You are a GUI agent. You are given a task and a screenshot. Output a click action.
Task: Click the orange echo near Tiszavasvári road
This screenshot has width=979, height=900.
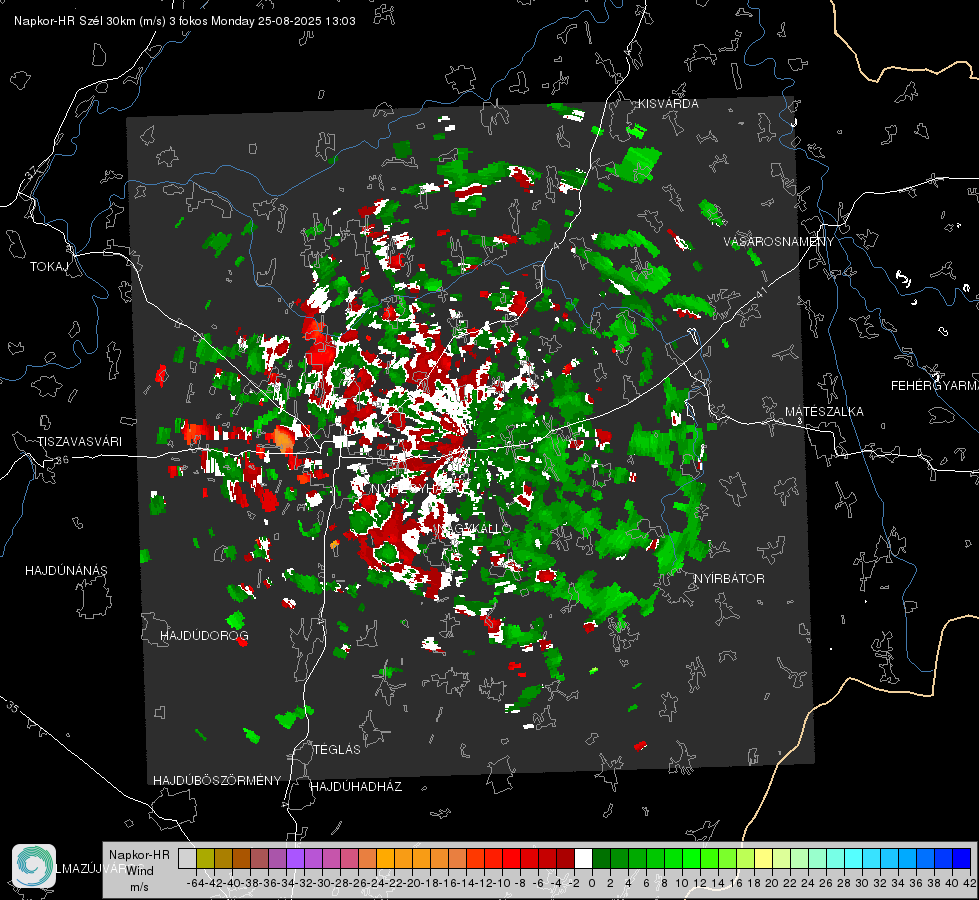[x=283, y=438]
